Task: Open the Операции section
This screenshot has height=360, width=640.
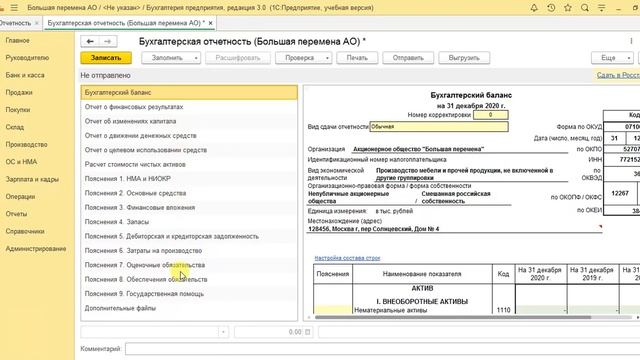Action: coord(20,197)
